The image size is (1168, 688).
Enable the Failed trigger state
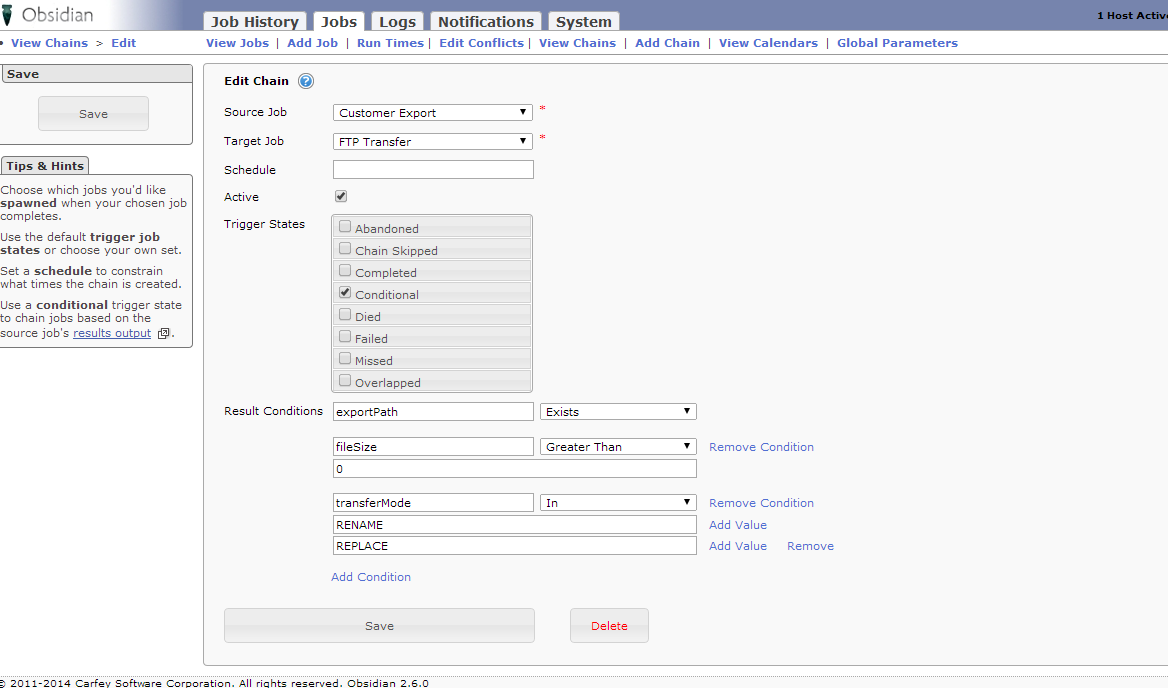click(x=345, y=337)
